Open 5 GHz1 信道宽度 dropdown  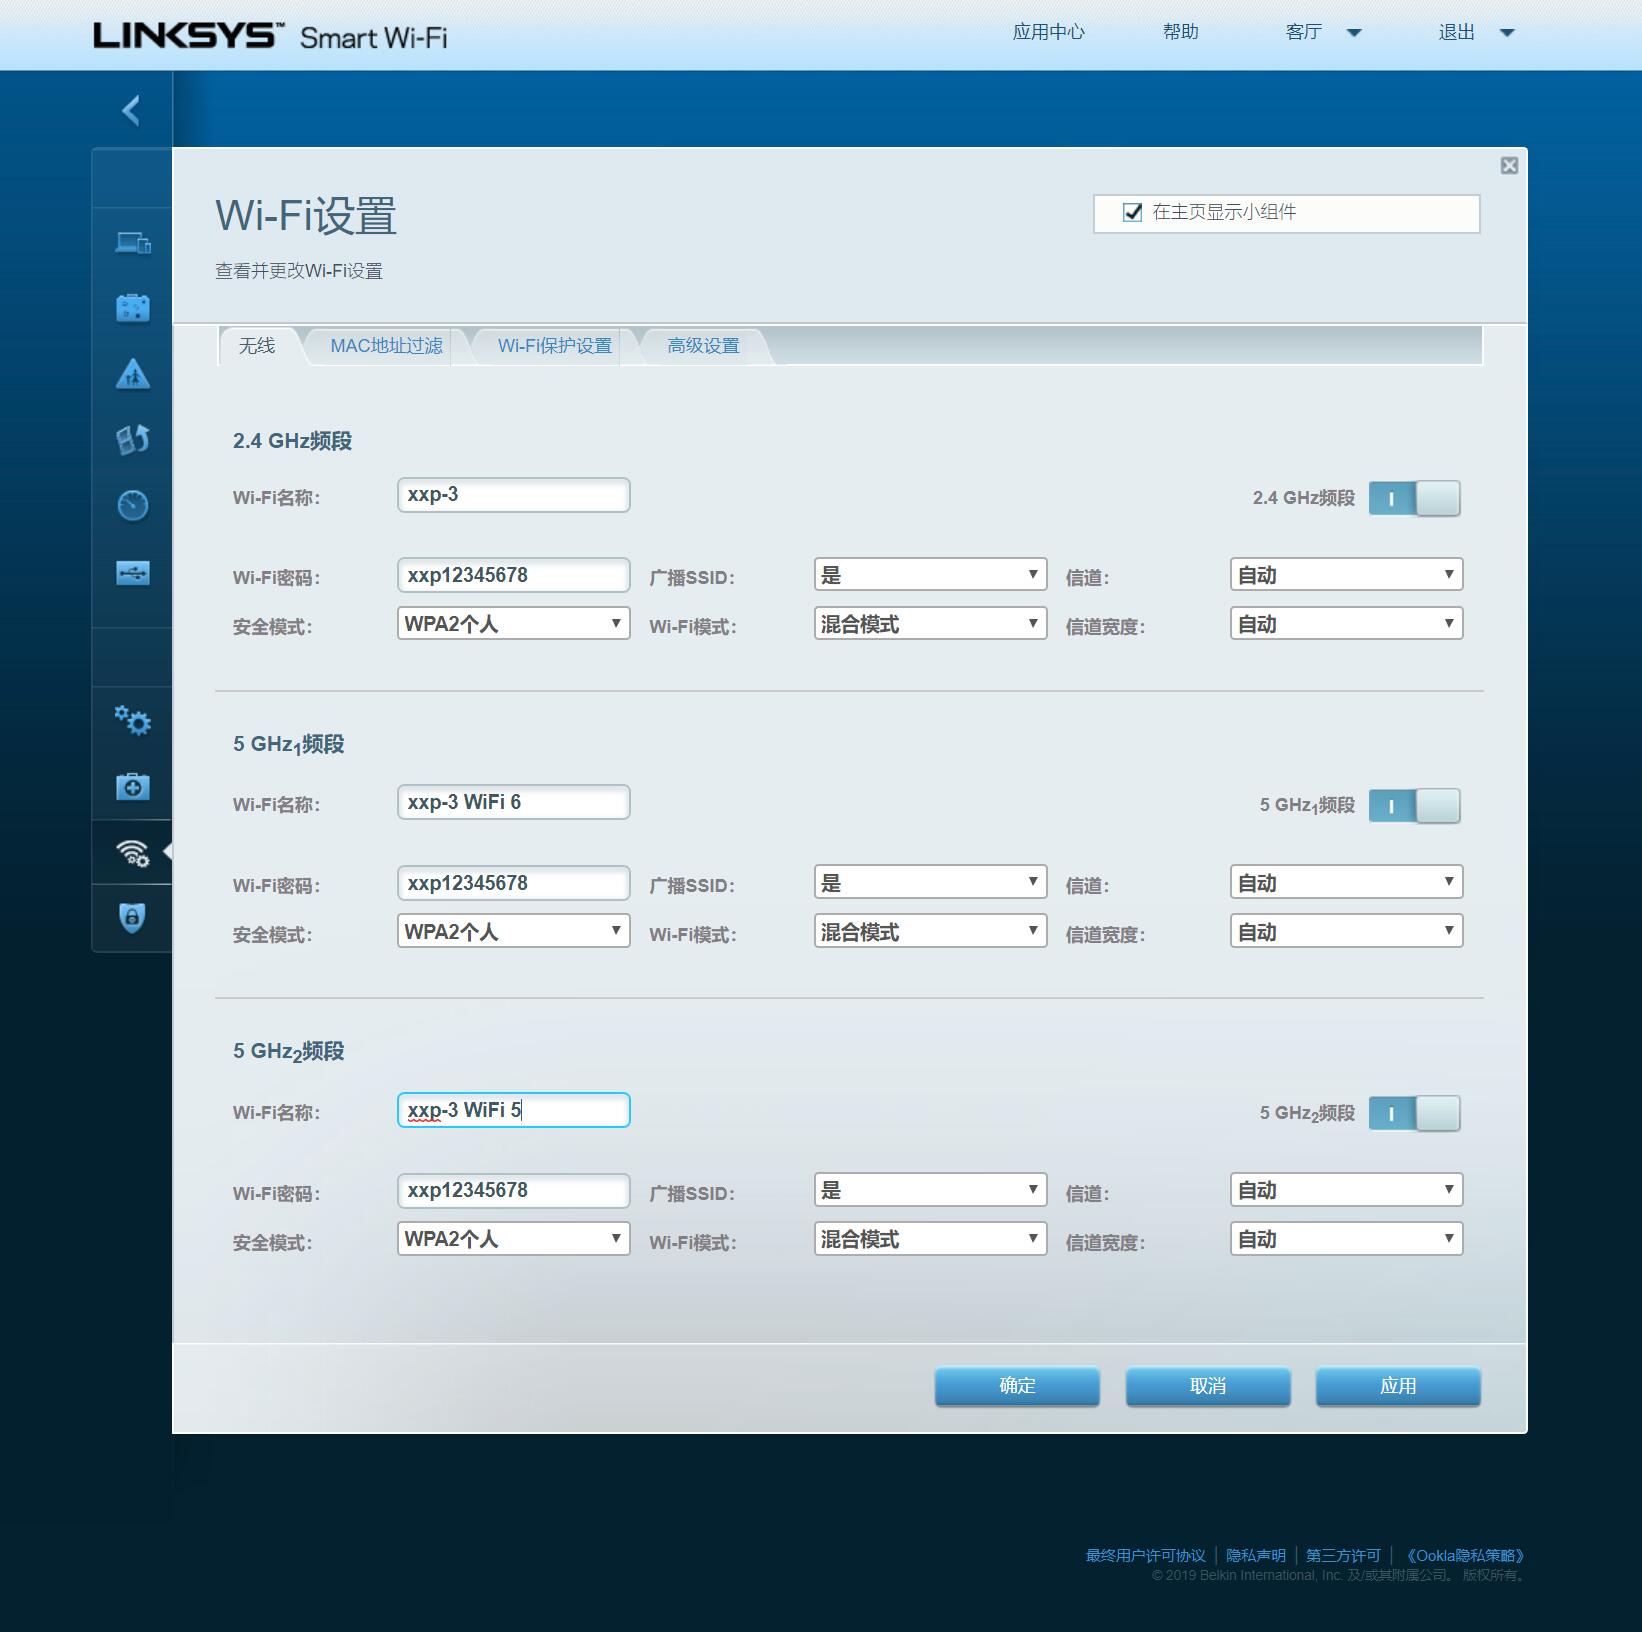pyautogui.click(x=1347, y=931)
